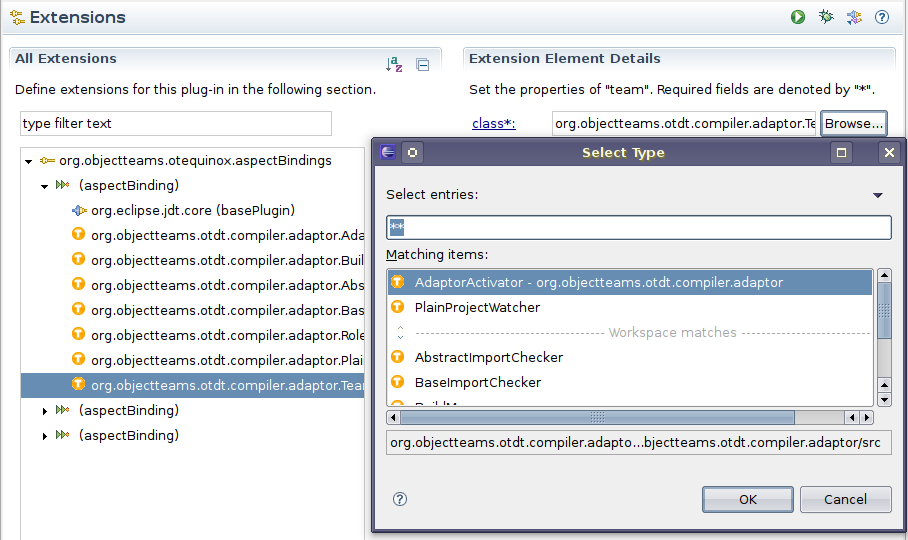The width and height of the screenshot is (908, 540).
Task: Click the horizontal scrollbar in matching items
Action: pyautogui.click(x=596, y=417)
